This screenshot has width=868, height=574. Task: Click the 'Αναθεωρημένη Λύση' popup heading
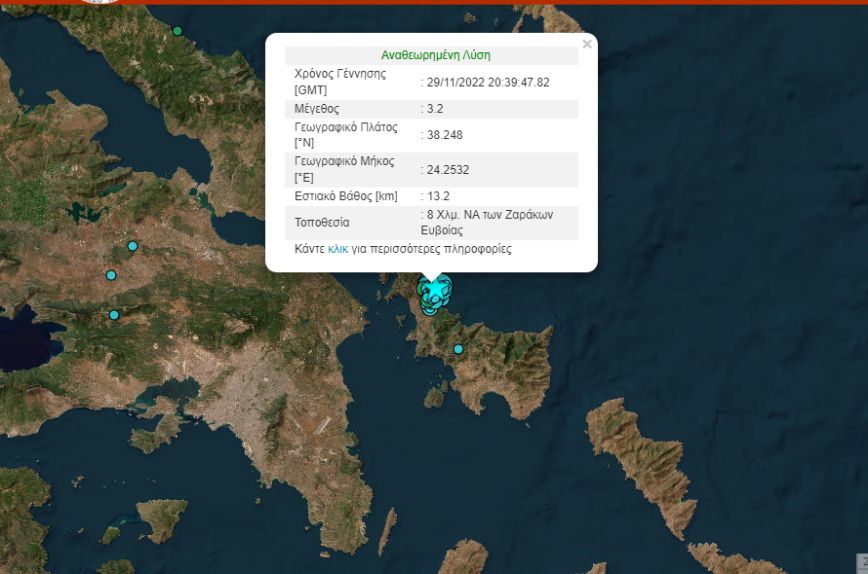[x=435, y=56]
